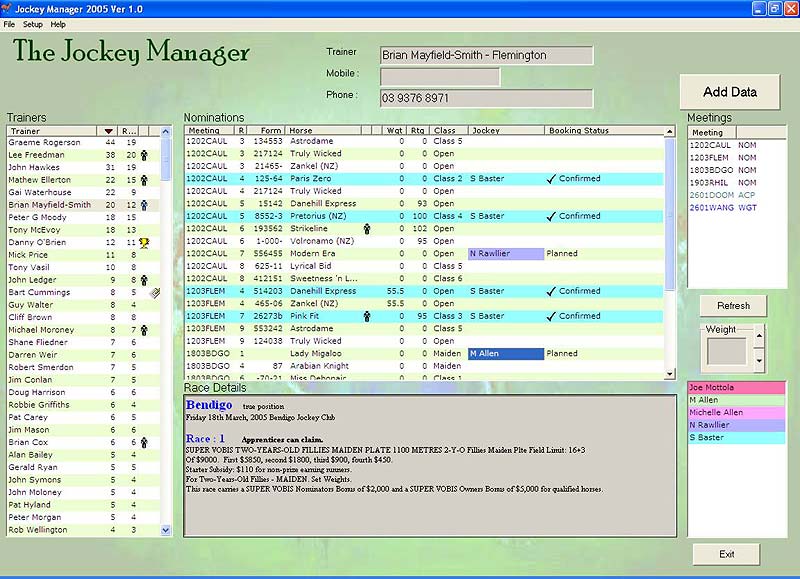Click the jockey icon beside John Ledger
The image size is (800, 579).
click(144, 280)
